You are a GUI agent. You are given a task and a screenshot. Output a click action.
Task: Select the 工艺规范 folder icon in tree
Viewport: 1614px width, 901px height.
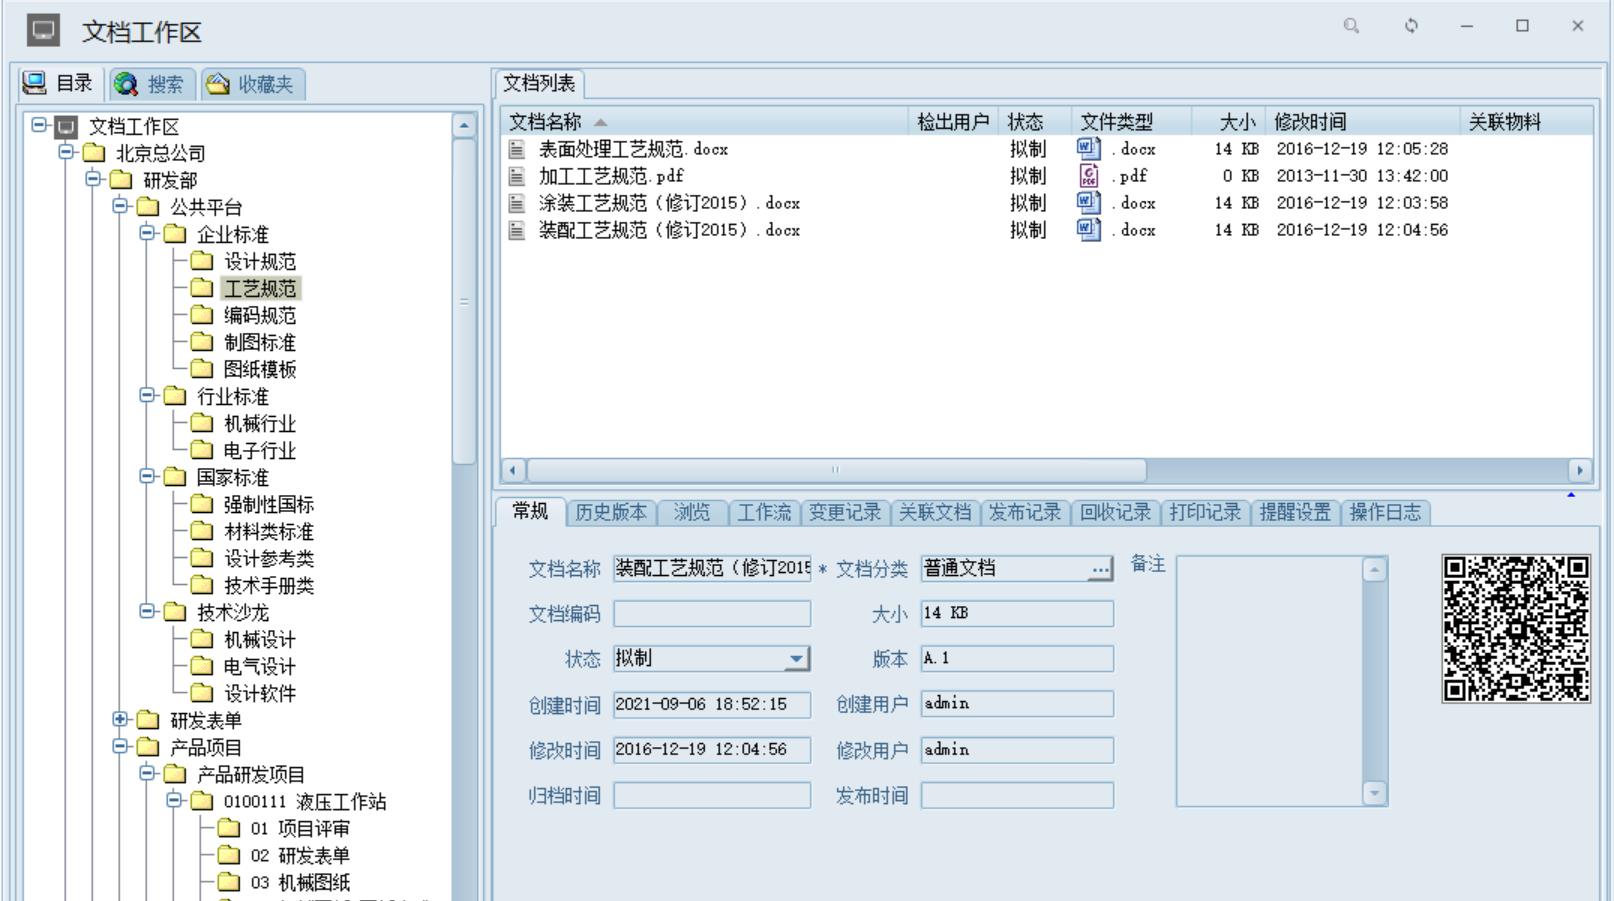[203, 289]
